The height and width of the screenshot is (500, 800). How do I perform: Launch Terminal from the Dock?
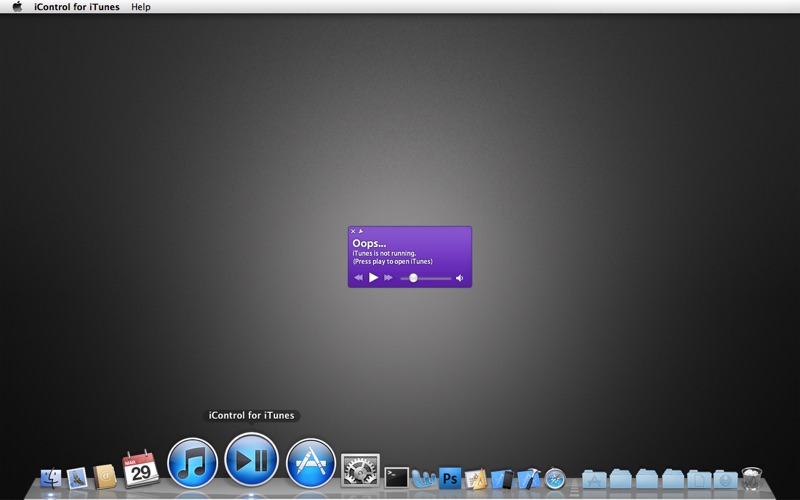point(397,477)
